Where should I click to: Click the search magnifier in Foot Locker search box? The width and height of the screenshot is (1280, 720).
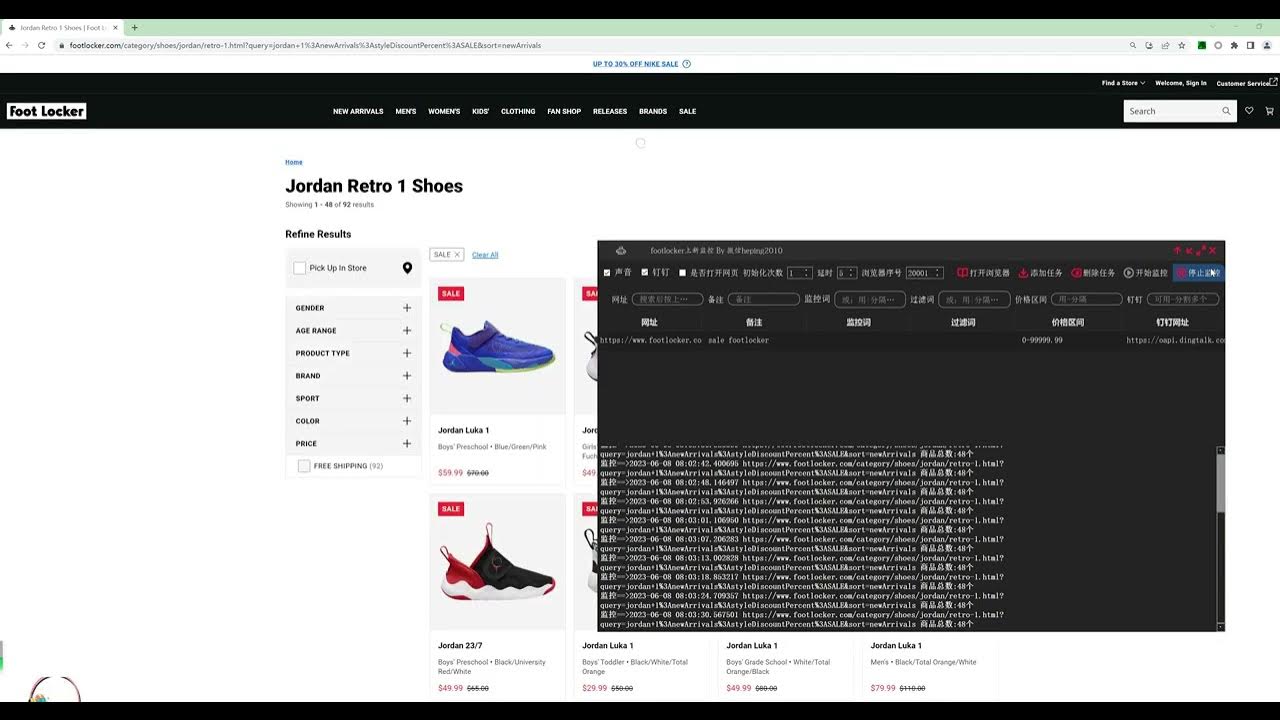pyautogui.click(x=1226, y=111)
